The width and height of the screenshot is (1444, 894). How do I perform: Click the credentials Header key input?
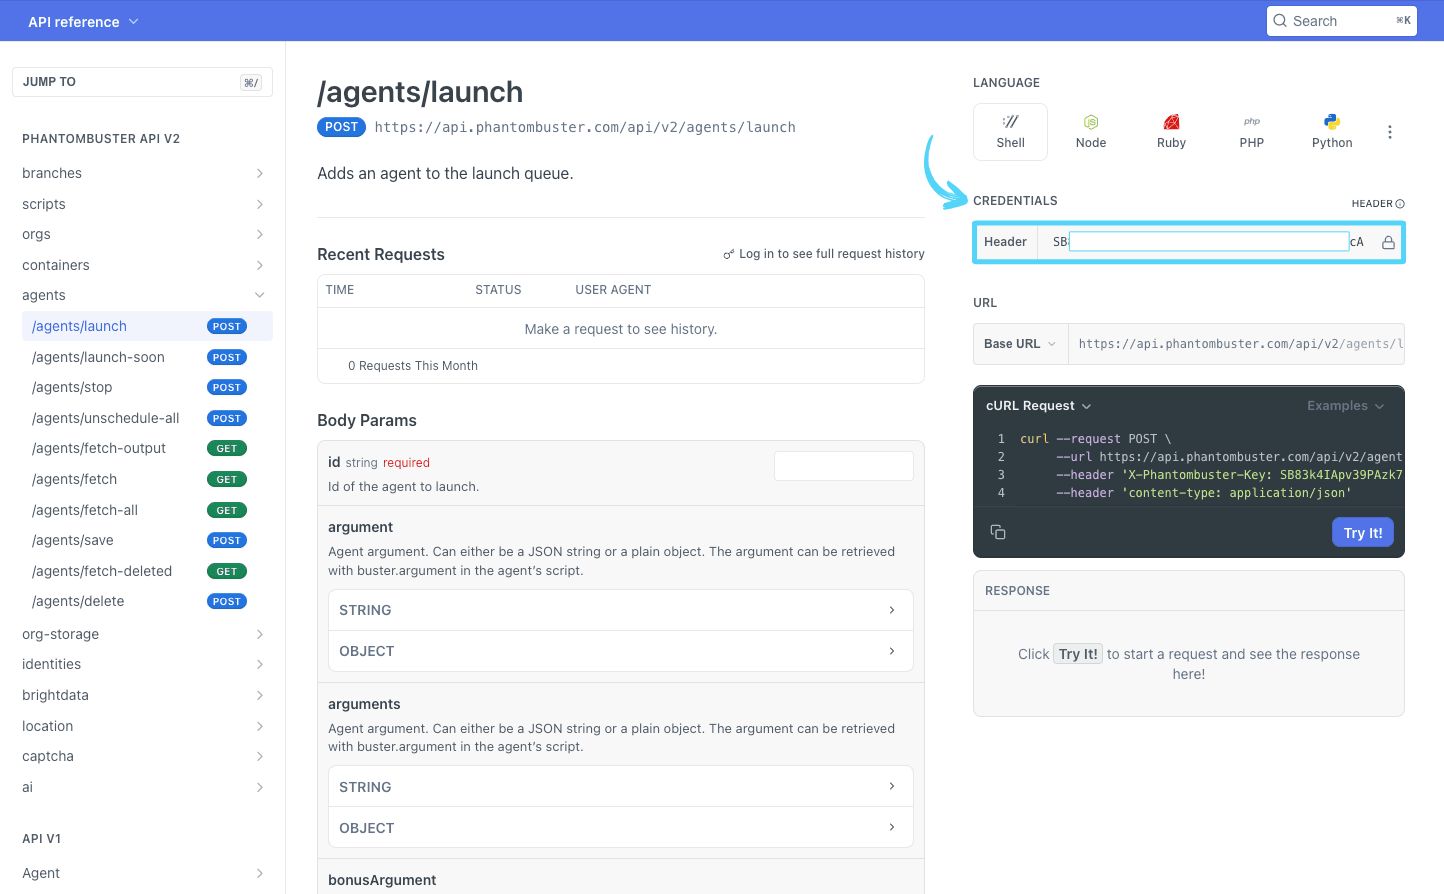pos(1209,242)
